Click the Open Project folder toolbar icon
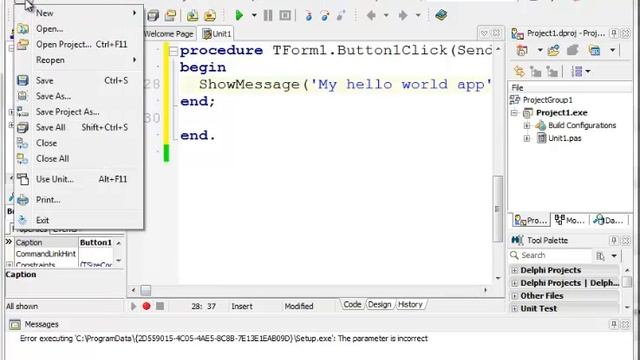This screenshot has height=360, width=640. 170,16
